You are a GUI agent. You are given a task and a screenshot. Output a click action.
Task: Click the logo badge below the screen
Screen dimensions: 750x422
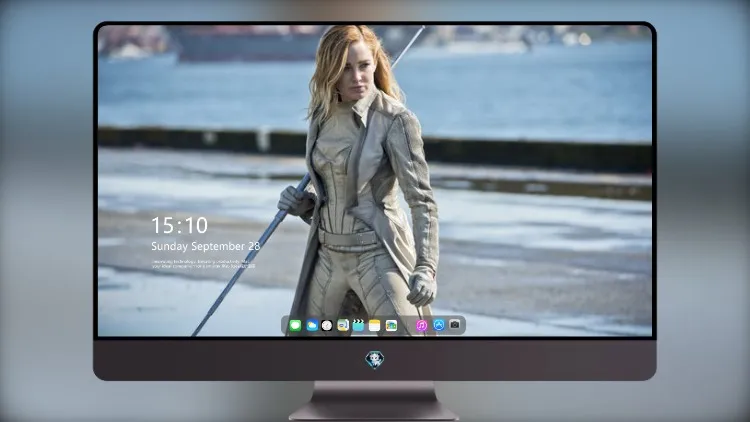[x=375, y=360]
